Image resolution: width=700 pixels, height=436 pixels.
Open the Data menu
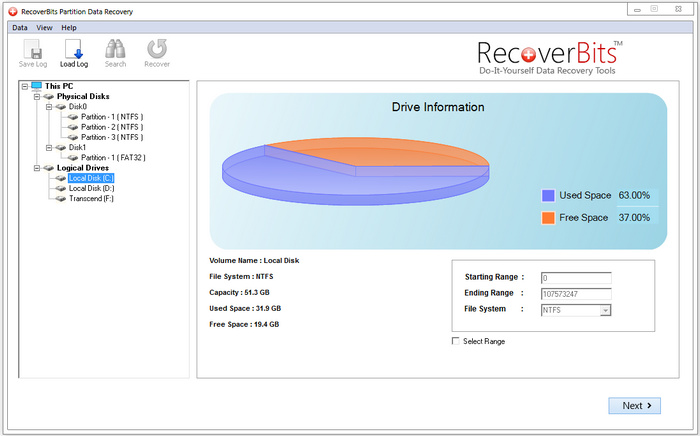20,27
